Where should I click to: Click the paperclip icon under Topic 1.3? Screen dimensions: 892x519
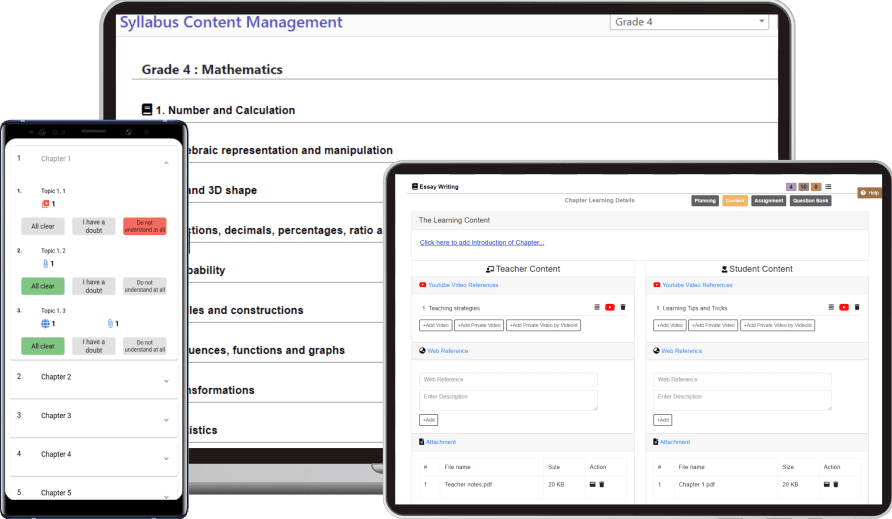click(110, 323)
